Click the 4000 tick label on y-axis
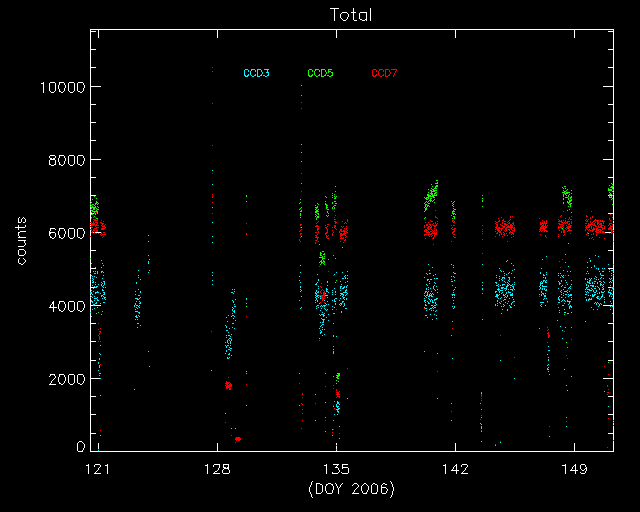The width and height of the screenshot is (640, 512). (x=64, y=306)
